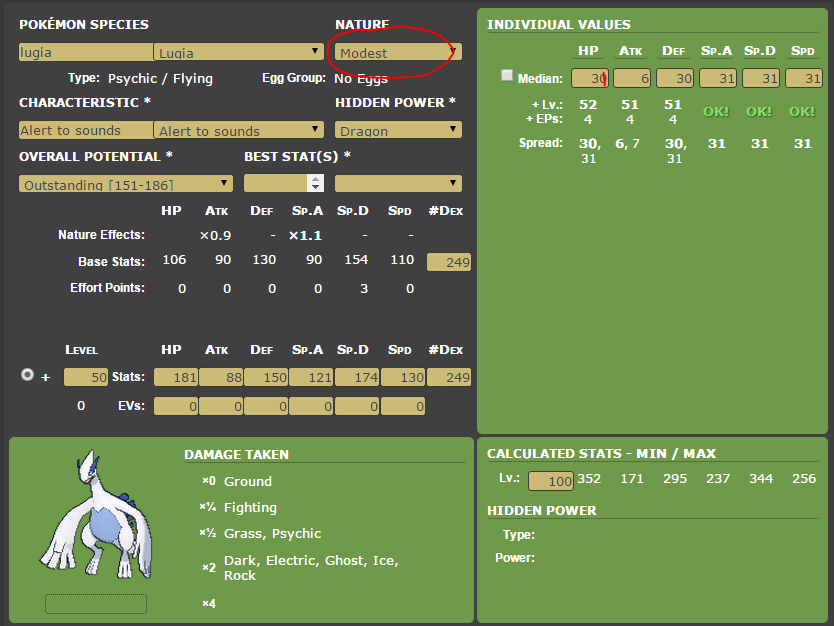The height and width of the screenshot is (626, 834).
Task: Toggle the Median checkbox in Individual Values
Action: (x=507, y=76)
